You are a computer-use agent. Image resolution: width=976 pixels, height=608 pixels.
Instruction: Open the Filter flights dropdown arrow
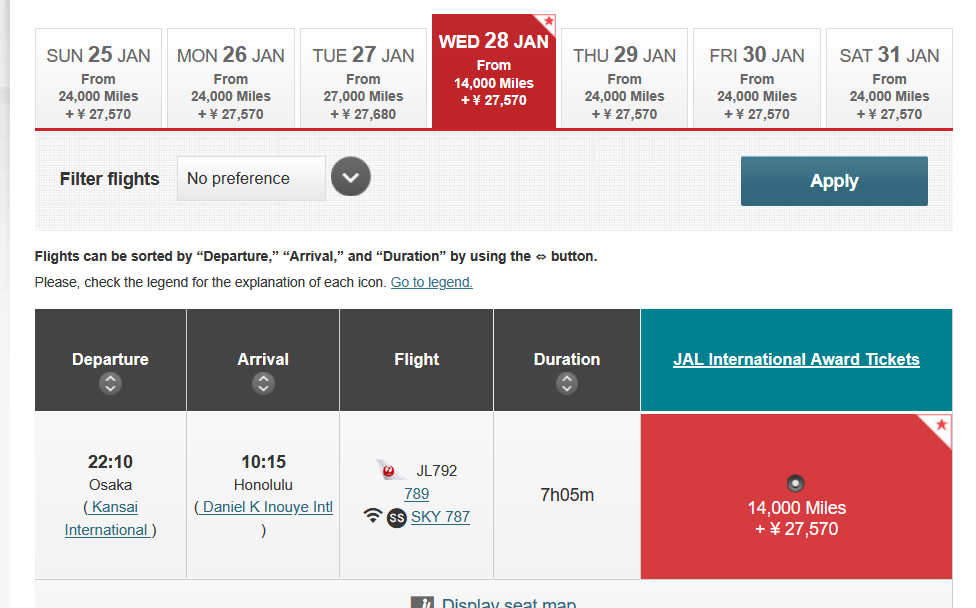click(350, 178)
